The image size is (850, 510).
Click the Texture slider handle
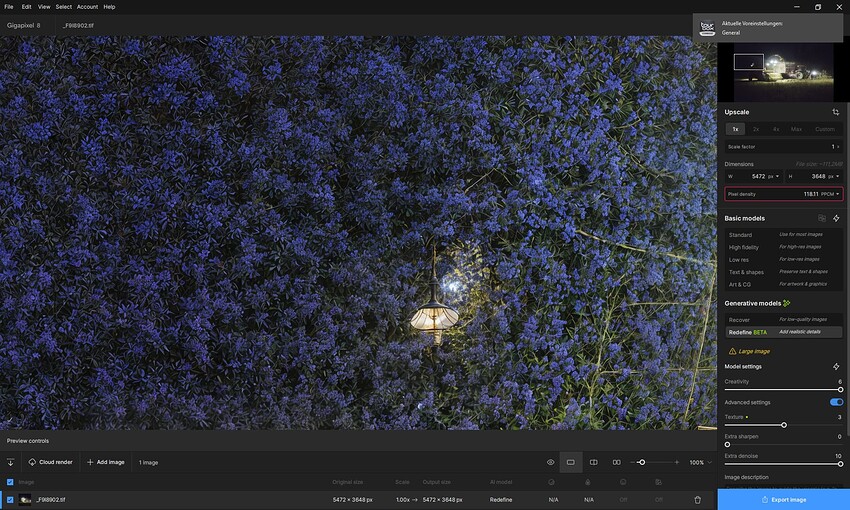tap(784, 425)
